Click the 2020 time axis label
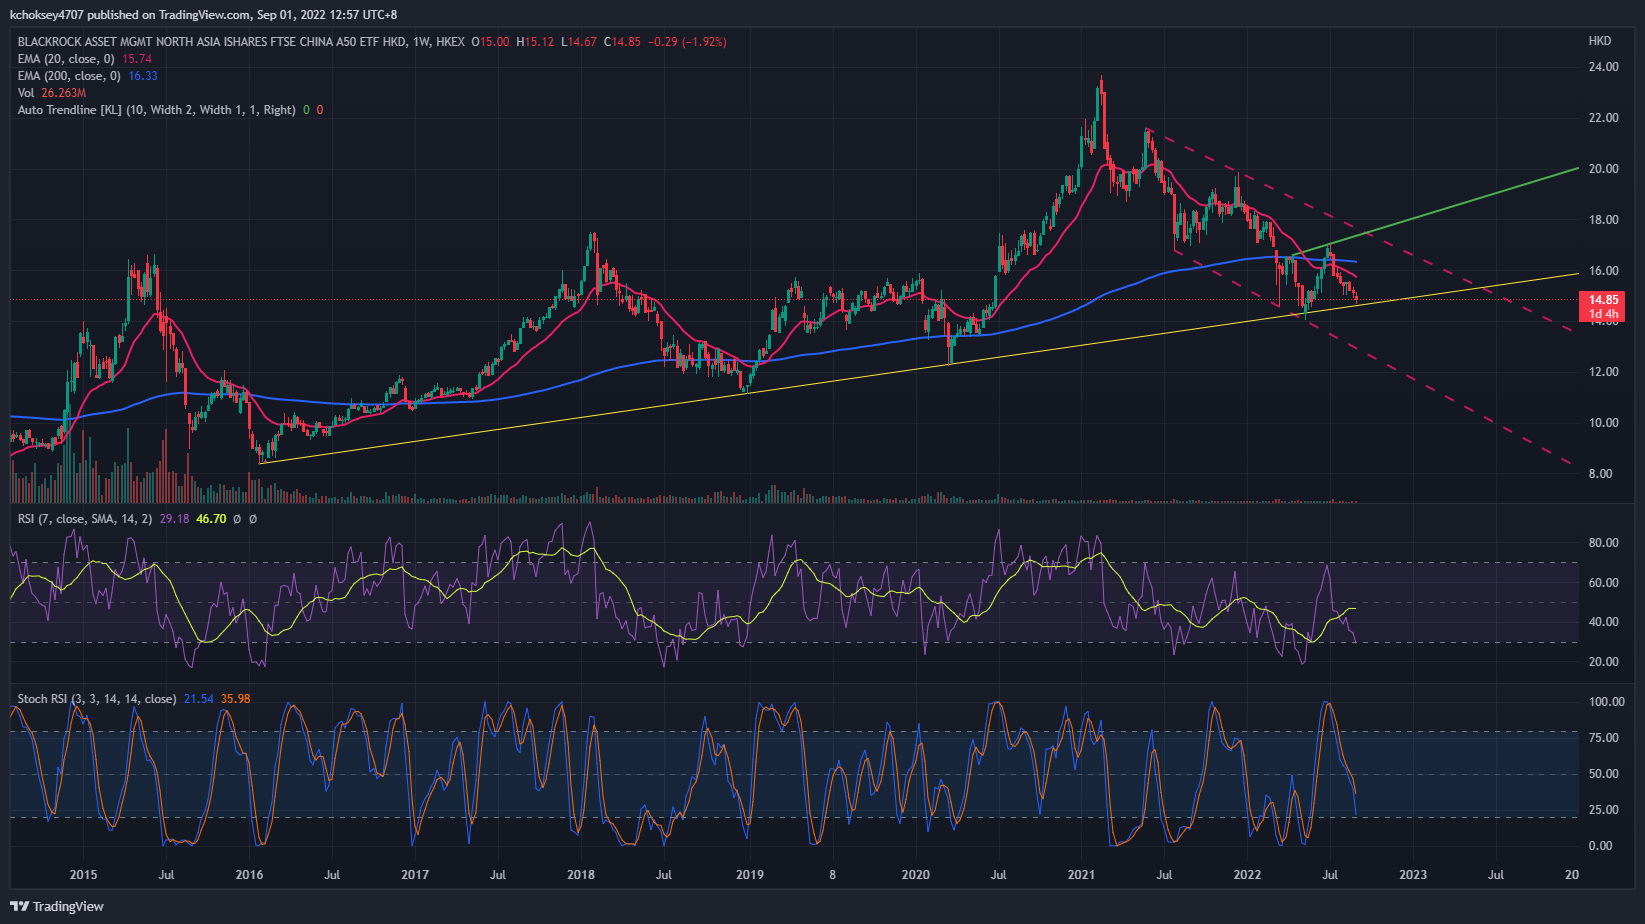Image resolution: width=1645 pixels, height=924 pixels. (x=916, y=875)
